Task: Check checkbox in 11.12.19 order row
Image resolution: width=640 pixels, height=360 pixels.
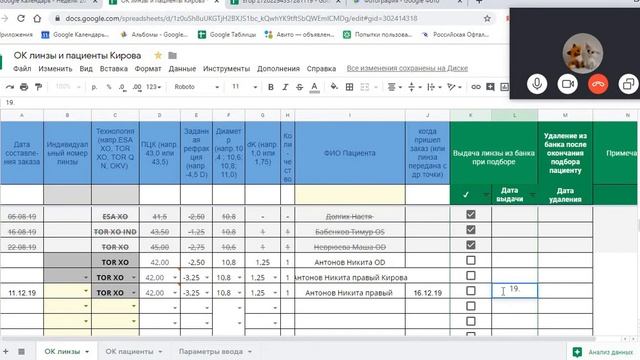Action: point(471,291)
